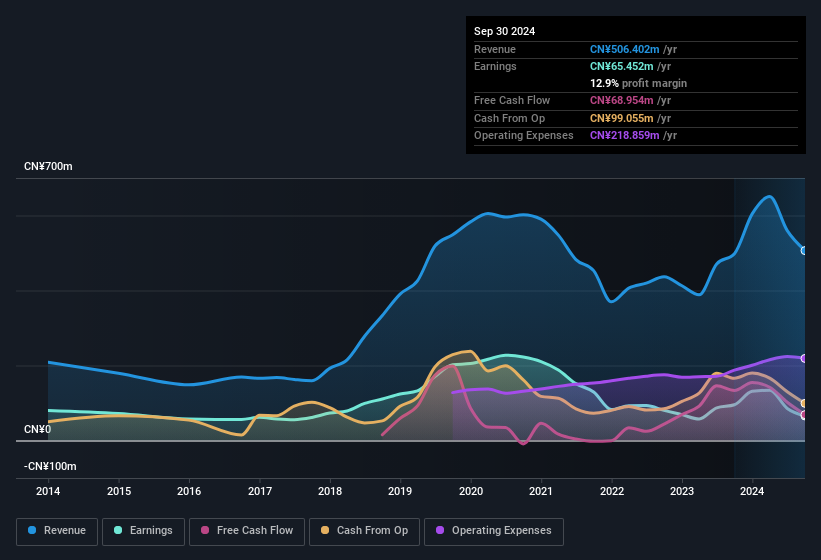Toggle the Cash From Op legend button
Screen dimensions: 821x560
(364, 532)
